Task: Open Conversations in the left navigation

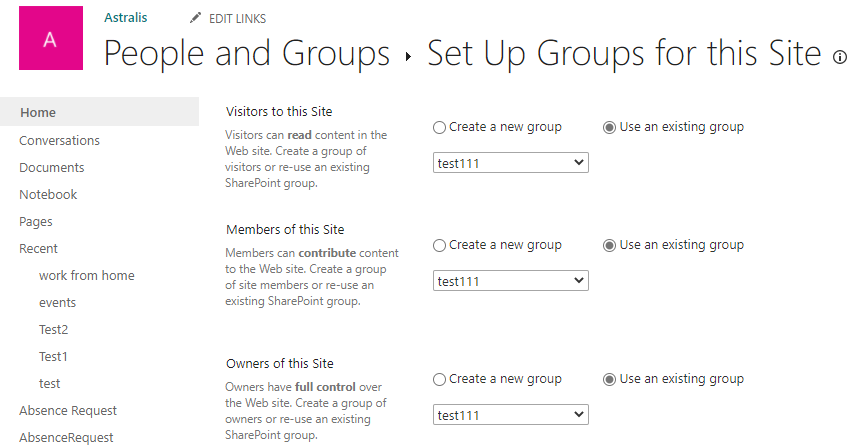Action: pyautogui.click(x=60, y=141)
